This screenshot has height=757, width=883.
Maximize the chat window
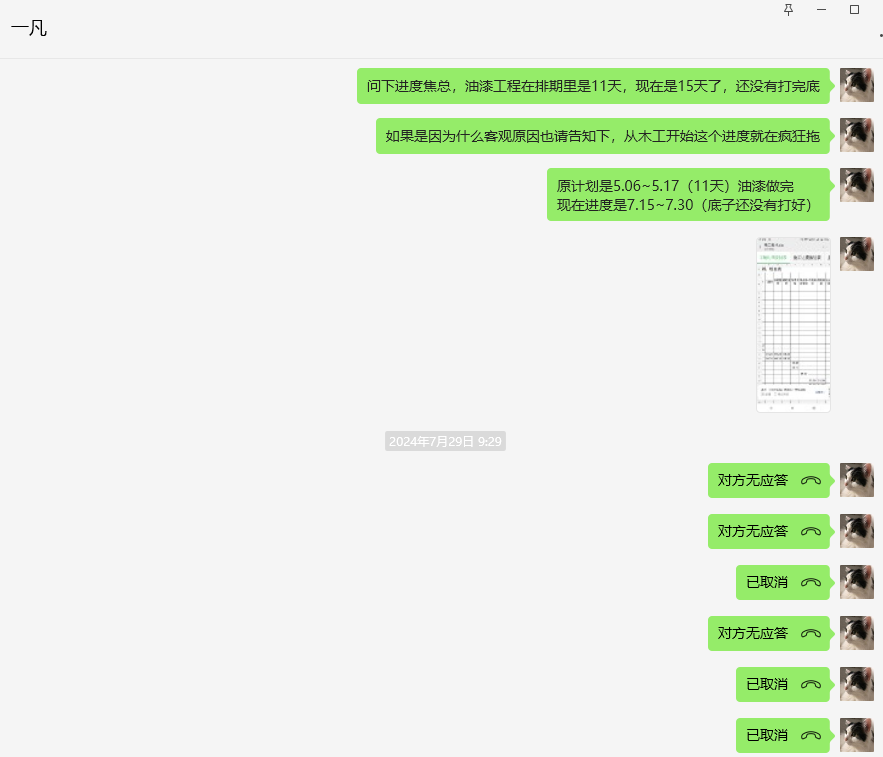[x=854, y=9]
